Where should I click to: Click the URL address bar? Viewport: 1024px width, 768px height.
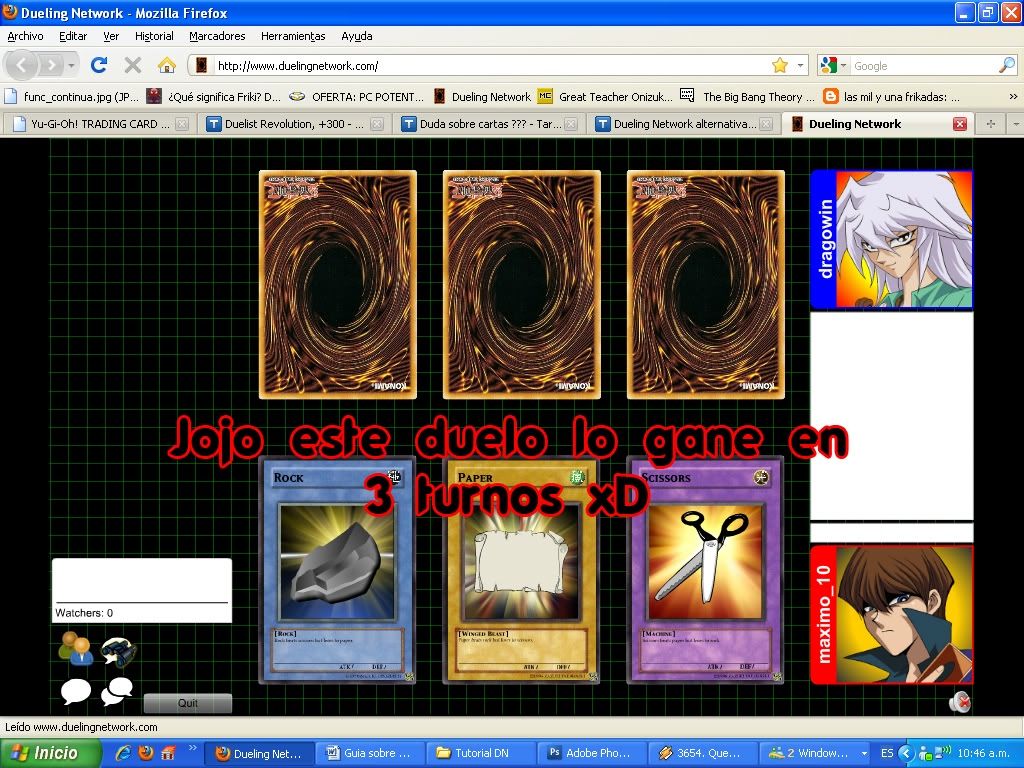coord(490,65)
